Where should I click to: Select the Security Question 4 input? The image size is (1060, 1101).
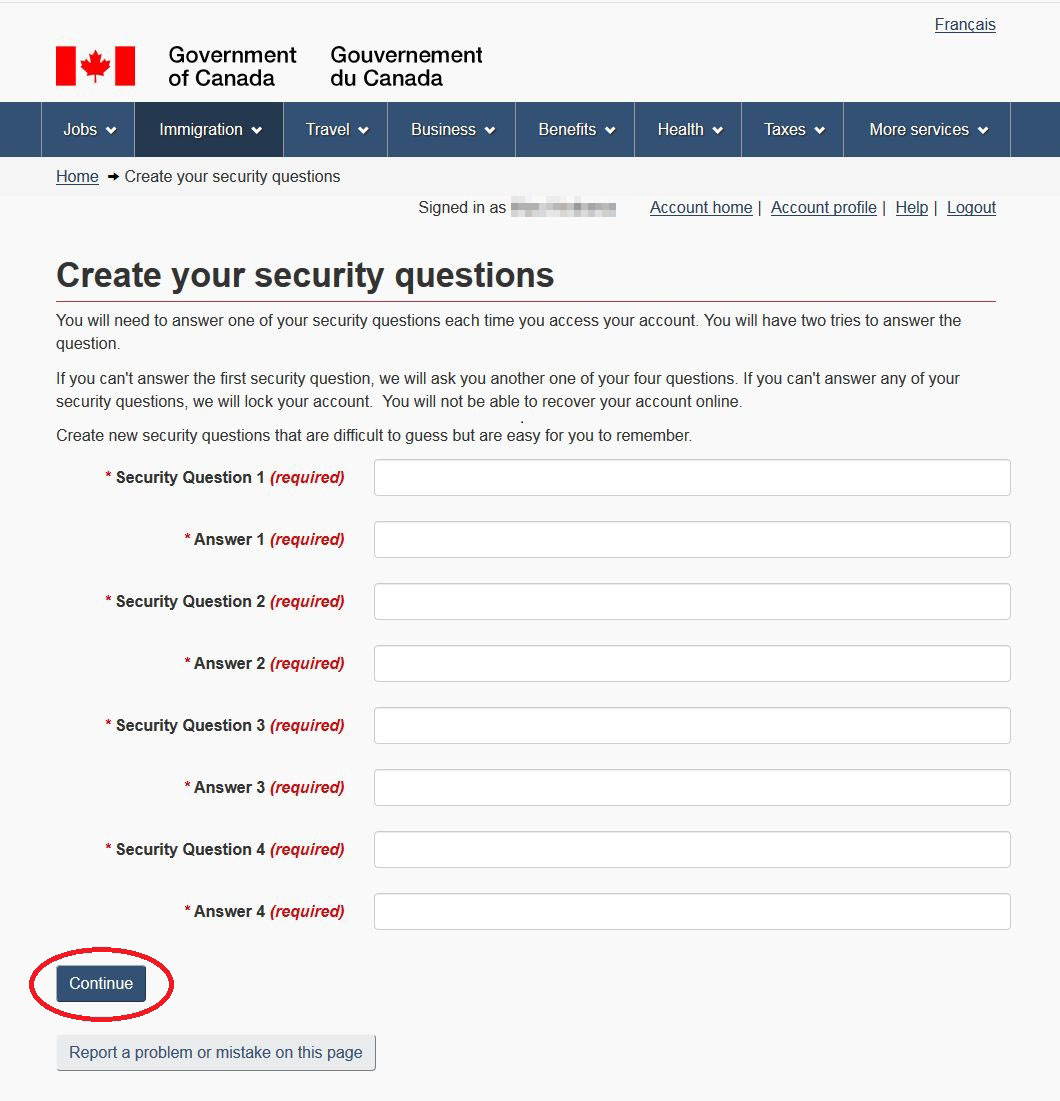click(692, 850)
